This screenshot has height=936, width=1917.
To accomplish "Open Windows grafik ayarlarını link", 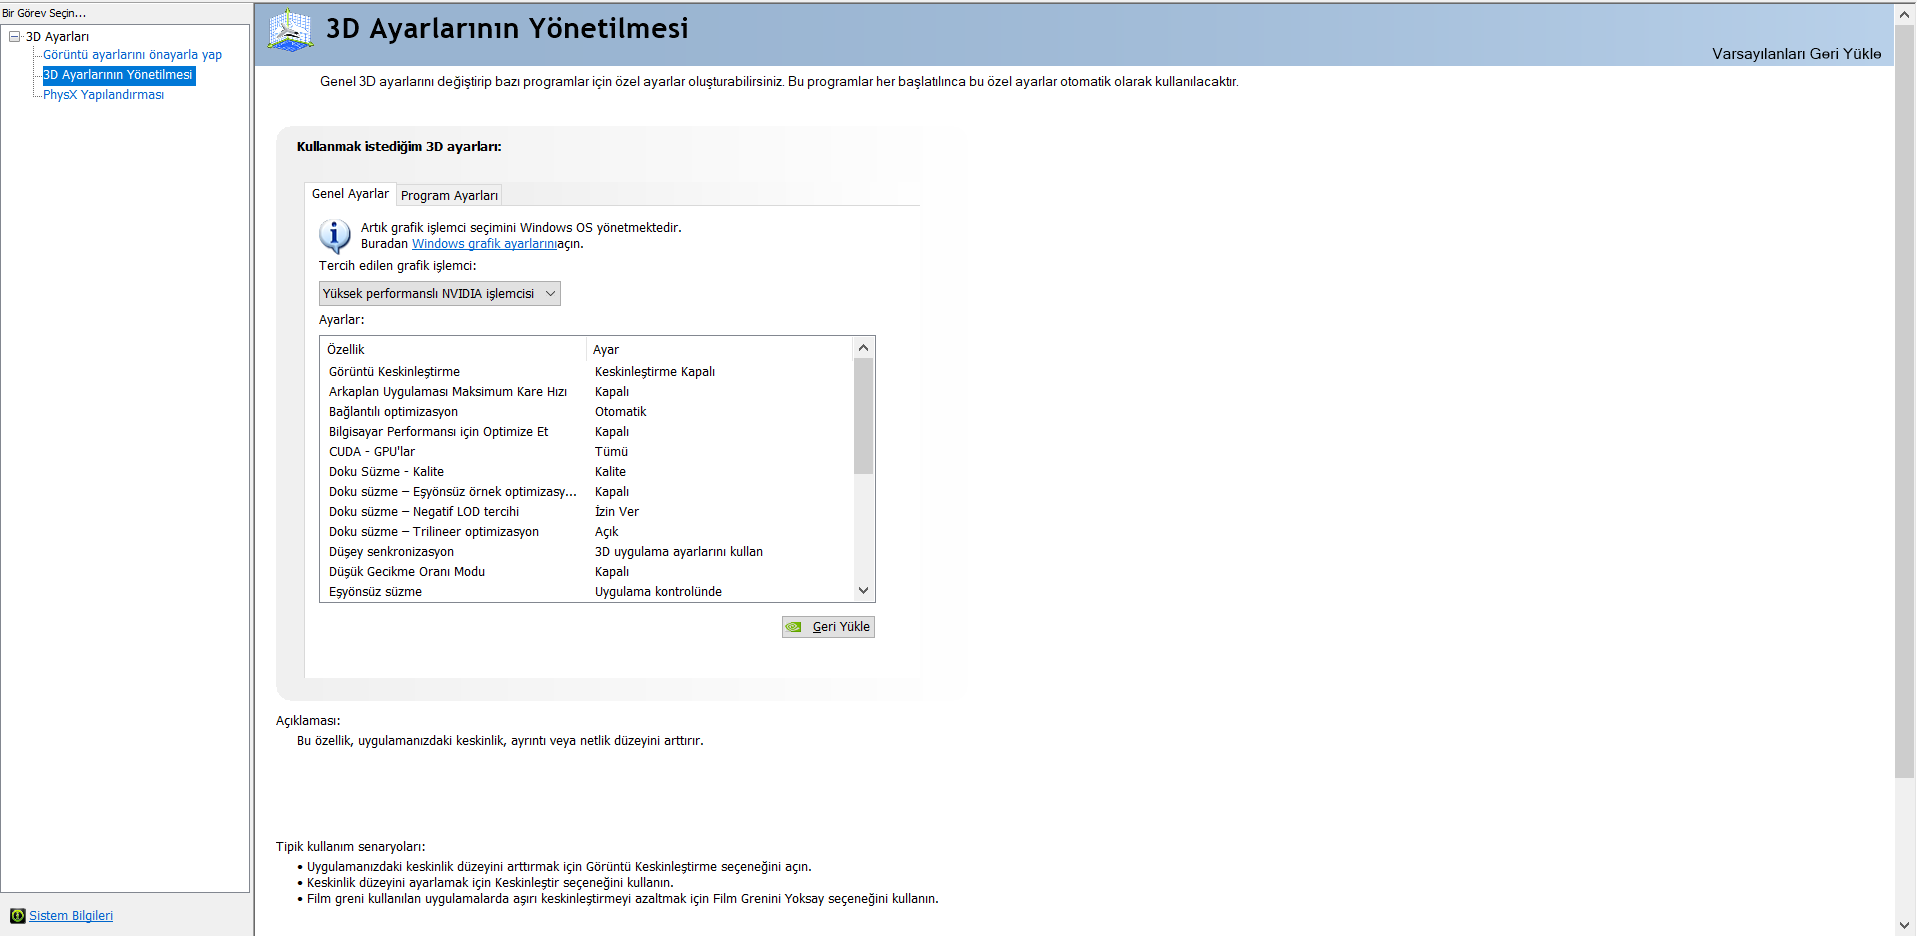I will [x=484, y=244].
